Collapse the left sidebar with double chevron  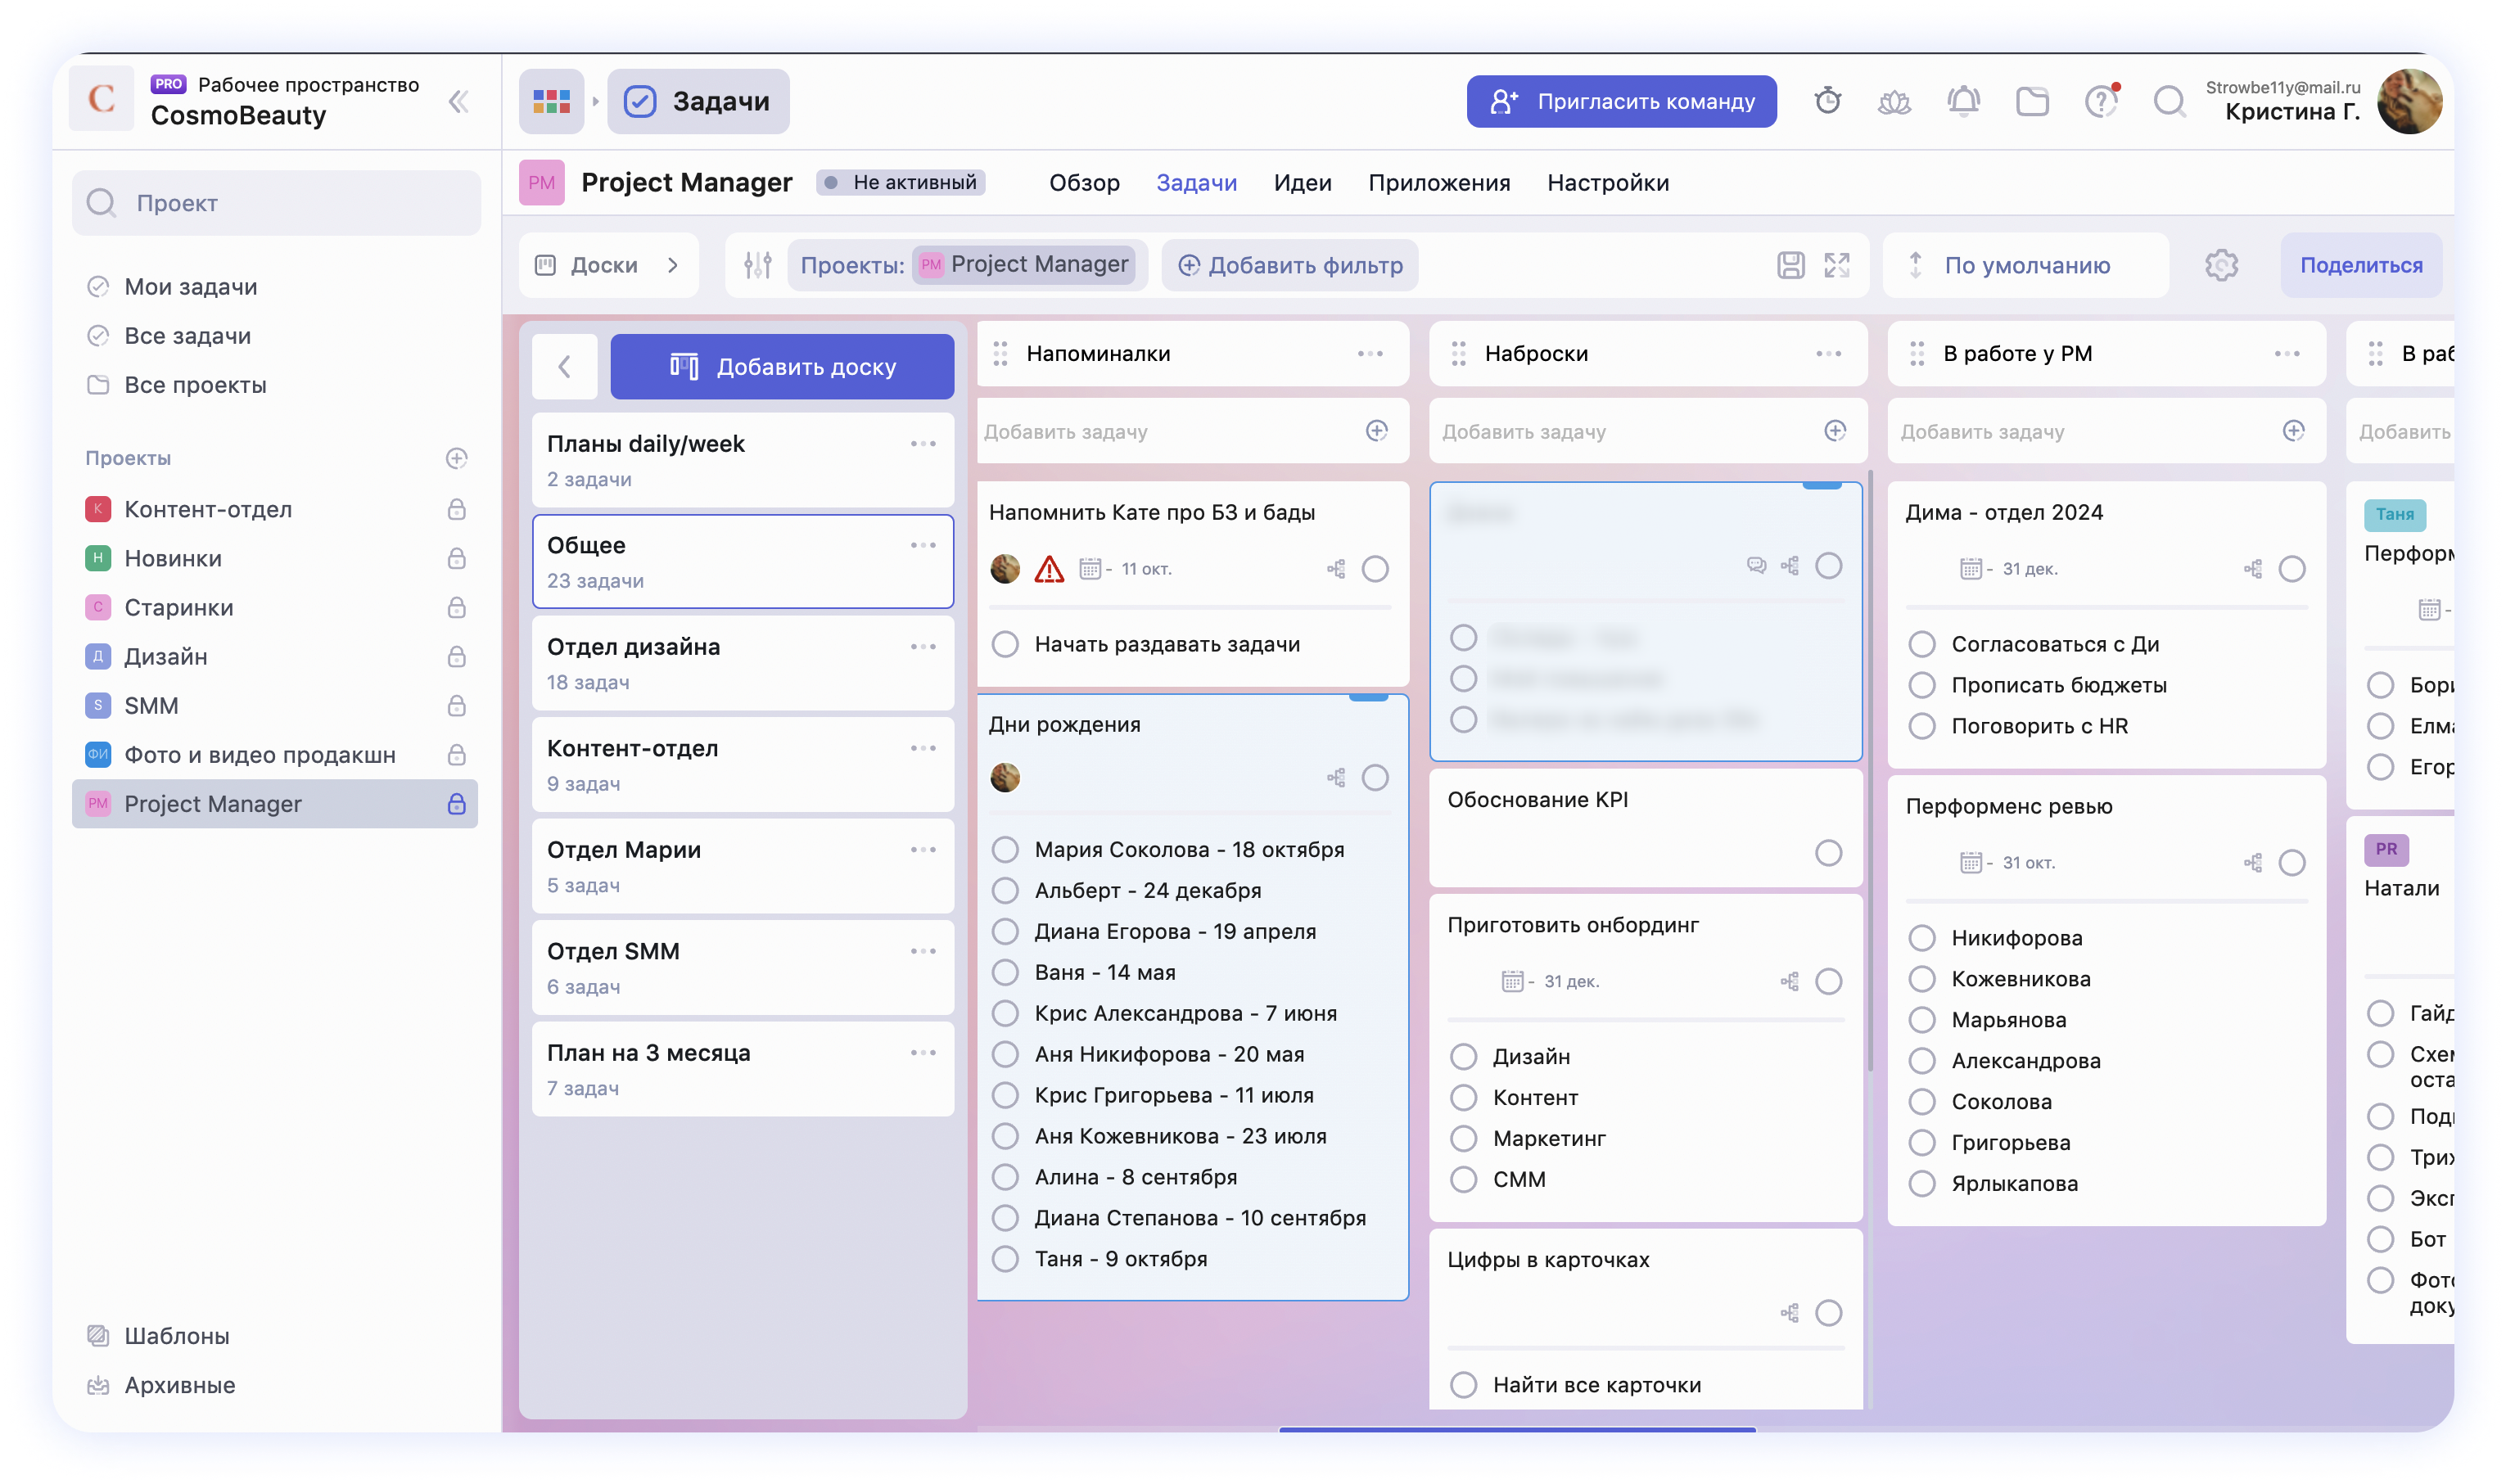(459, 101)
